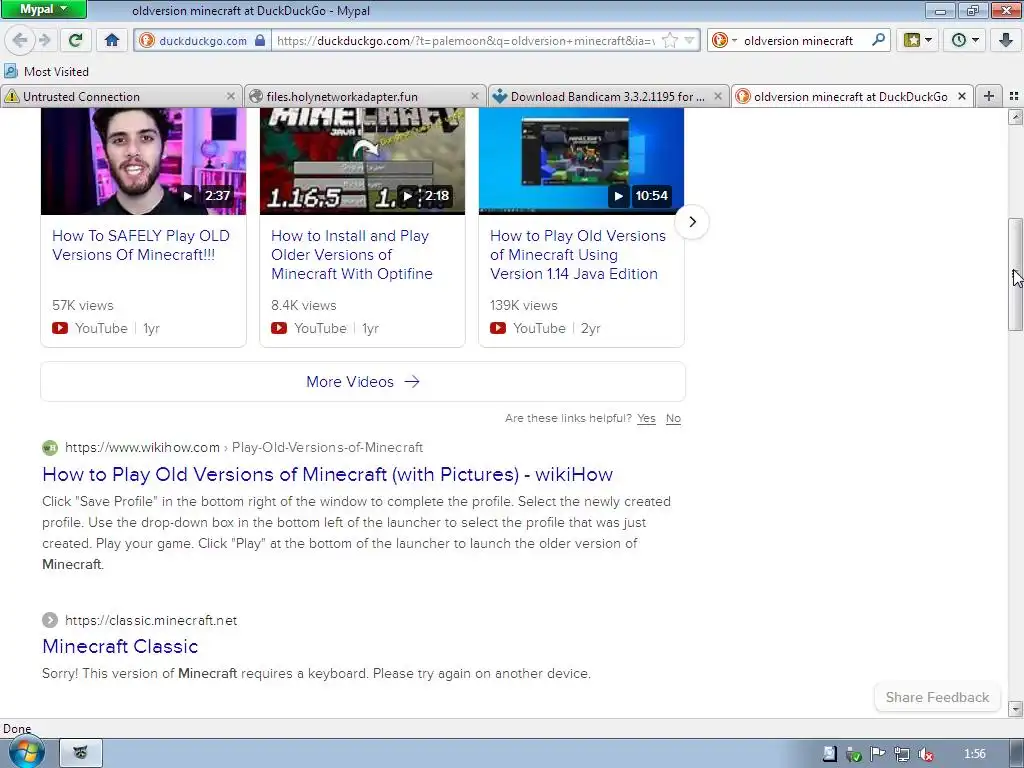Click the magnifier search button
This screenshot has width=1024, height=768.
pyautogui.click(x=878, y=40)
